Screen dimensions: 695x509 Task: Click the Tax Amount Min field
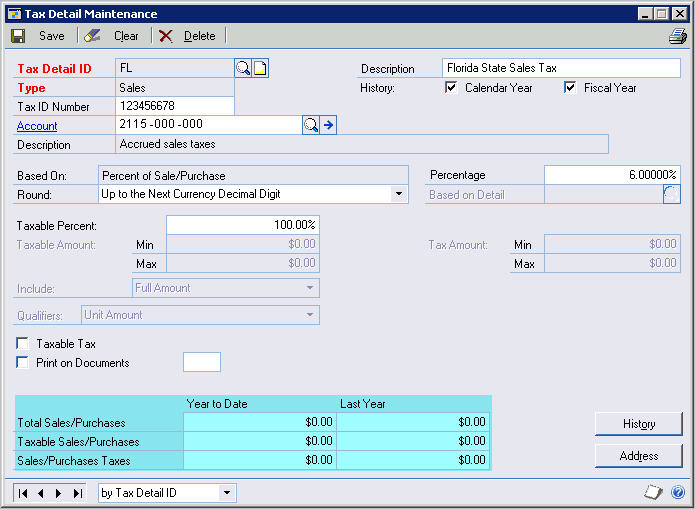tap(612, 244)
